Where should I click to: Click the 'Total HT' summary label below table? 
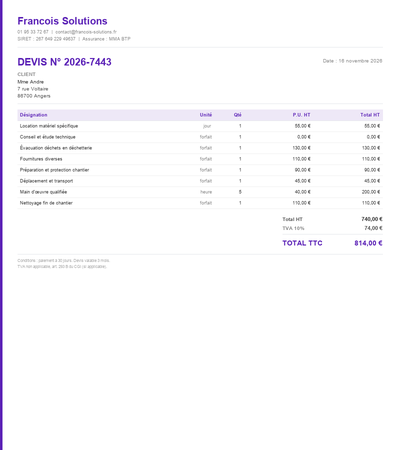tap(292, 219)
